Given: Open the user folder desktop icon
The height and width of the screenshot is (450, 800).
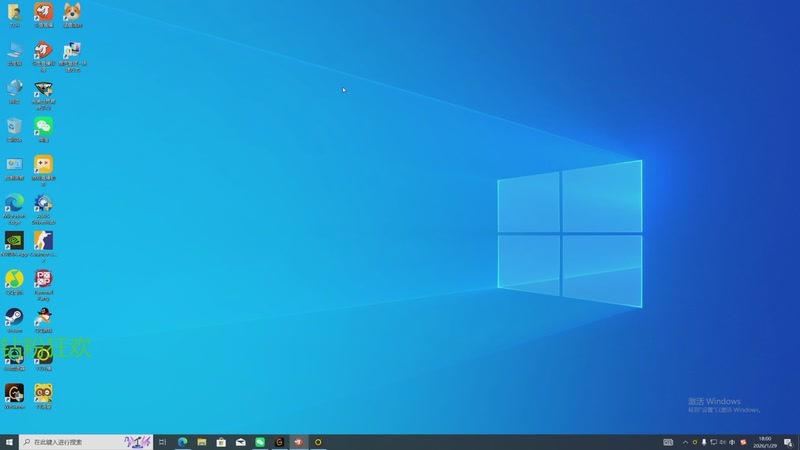Looking at the screenshot, I should 14,15.
